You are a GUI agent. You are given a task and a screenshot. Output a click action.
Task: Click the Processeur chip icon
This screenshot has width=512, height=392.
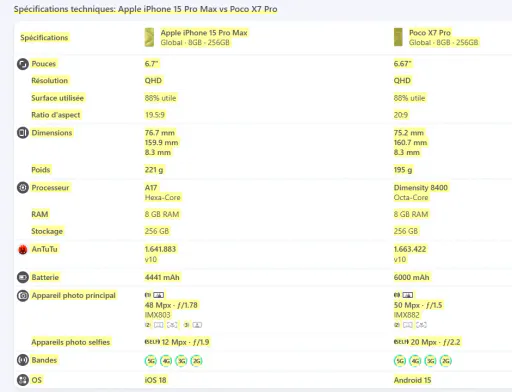23,188
